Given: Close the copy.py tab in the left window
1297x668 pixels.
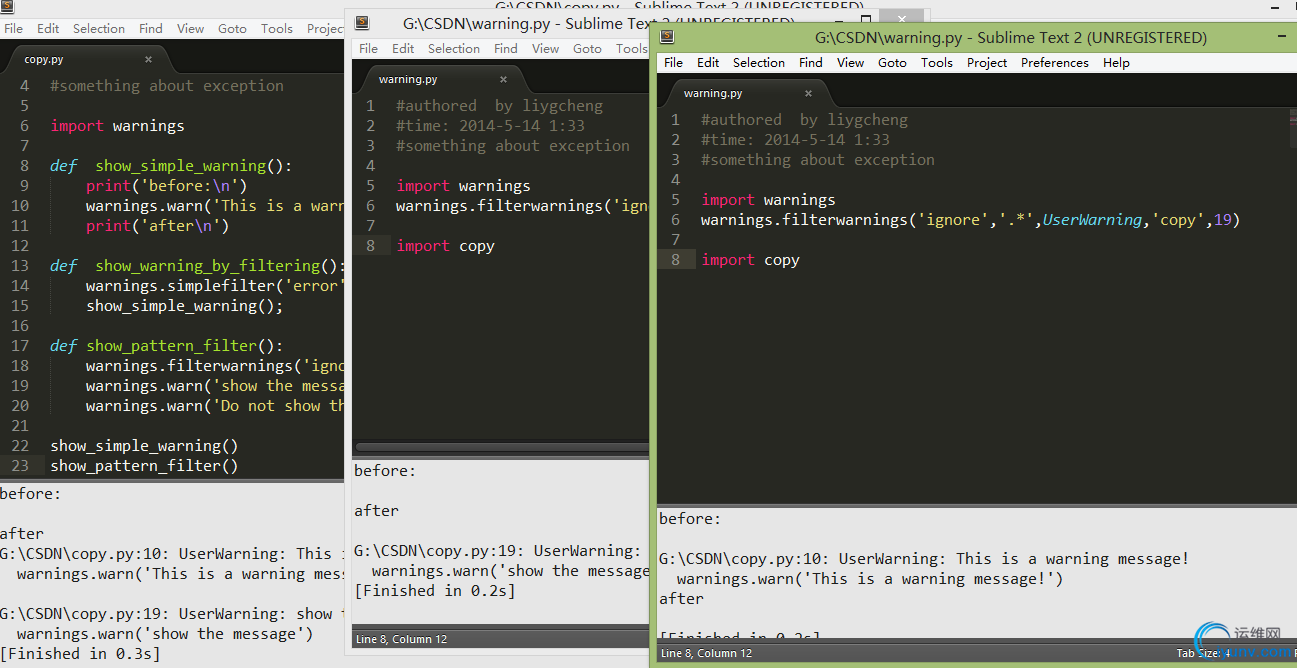Looking at the screenshot, I should (148, 60).
